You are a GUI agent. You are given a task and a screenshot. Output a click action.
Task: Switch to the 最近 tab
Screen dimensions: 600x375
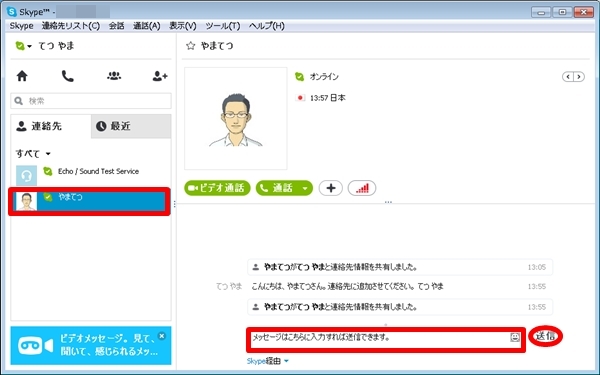point(131,126)
